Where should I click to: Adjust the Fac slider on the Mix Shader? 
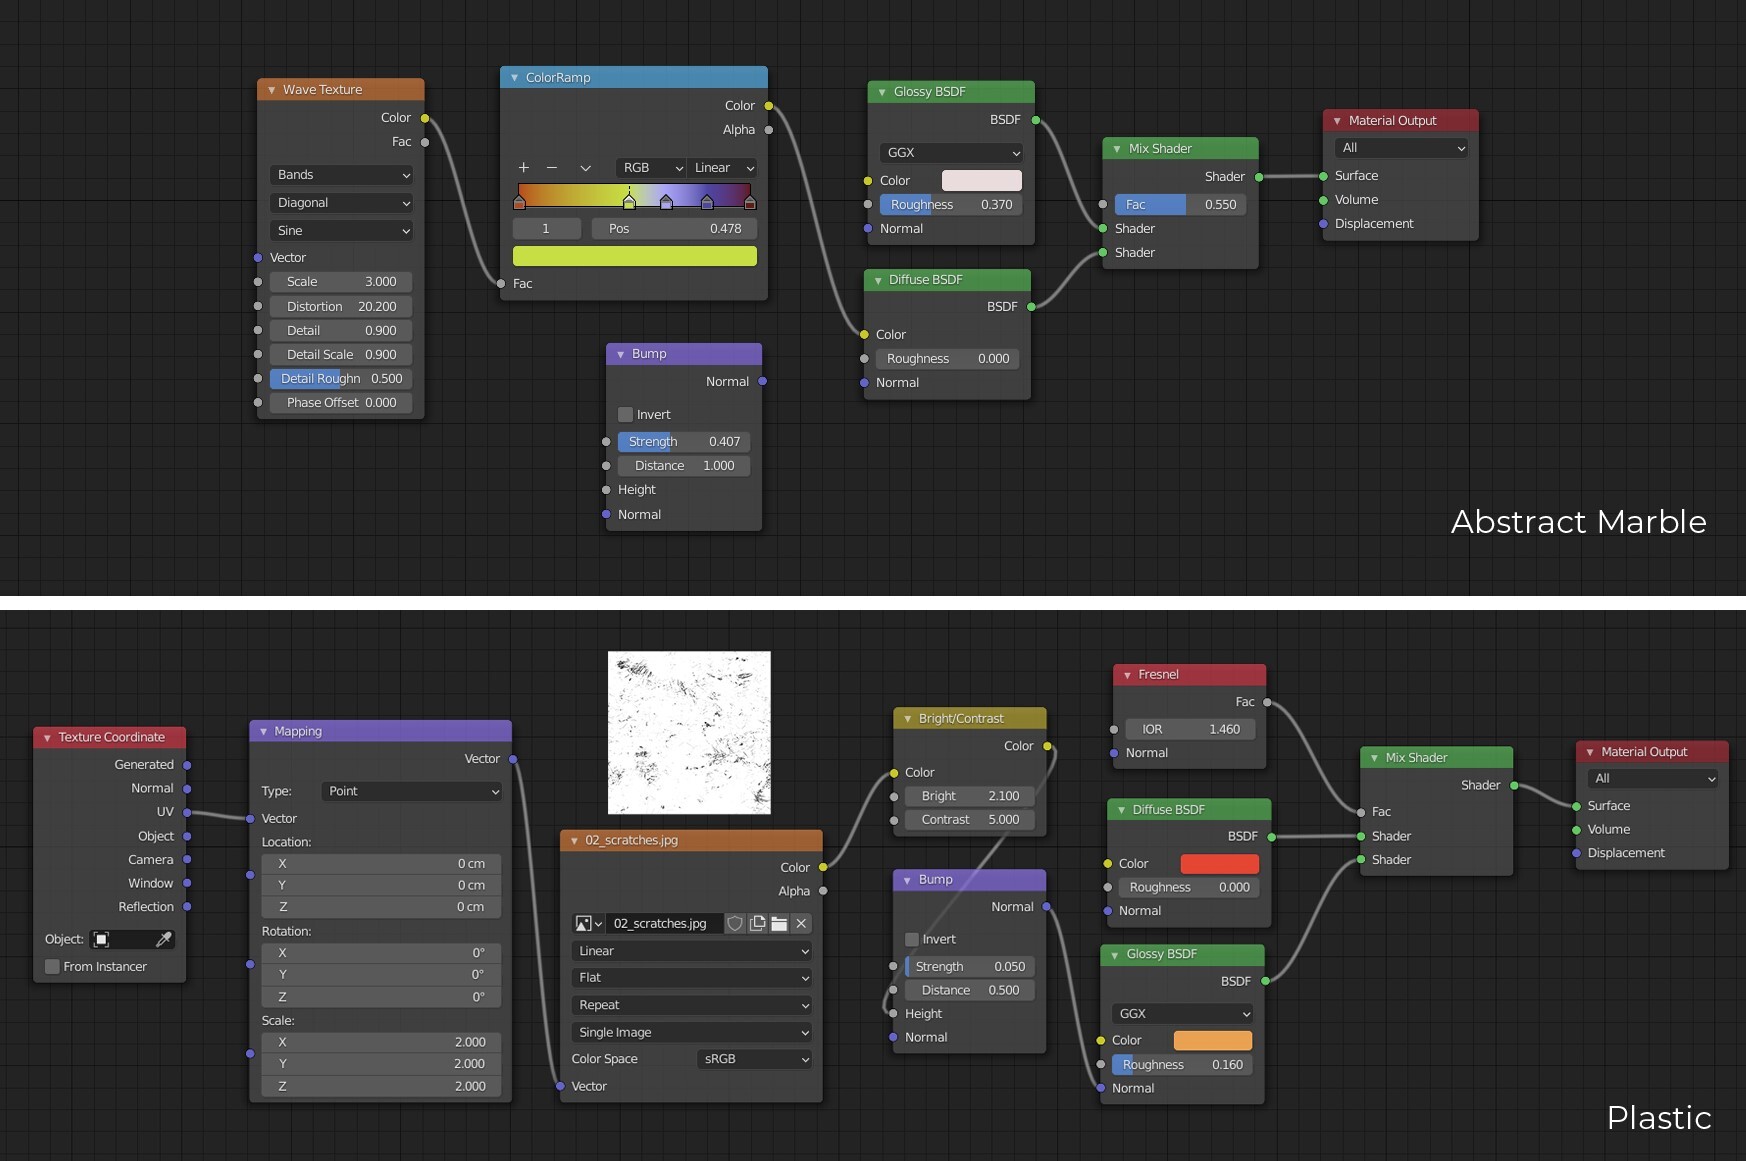point(1180,204)
